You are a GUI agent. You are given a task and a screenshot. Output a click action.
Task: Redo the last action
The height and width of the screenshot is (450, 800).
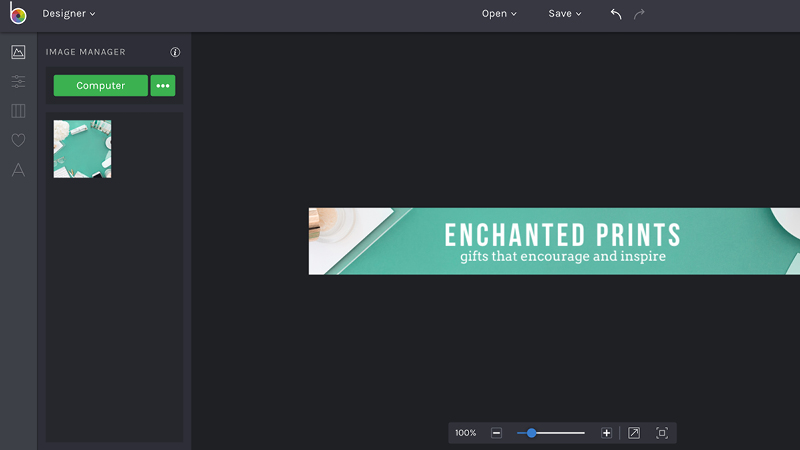pos(639,14)
